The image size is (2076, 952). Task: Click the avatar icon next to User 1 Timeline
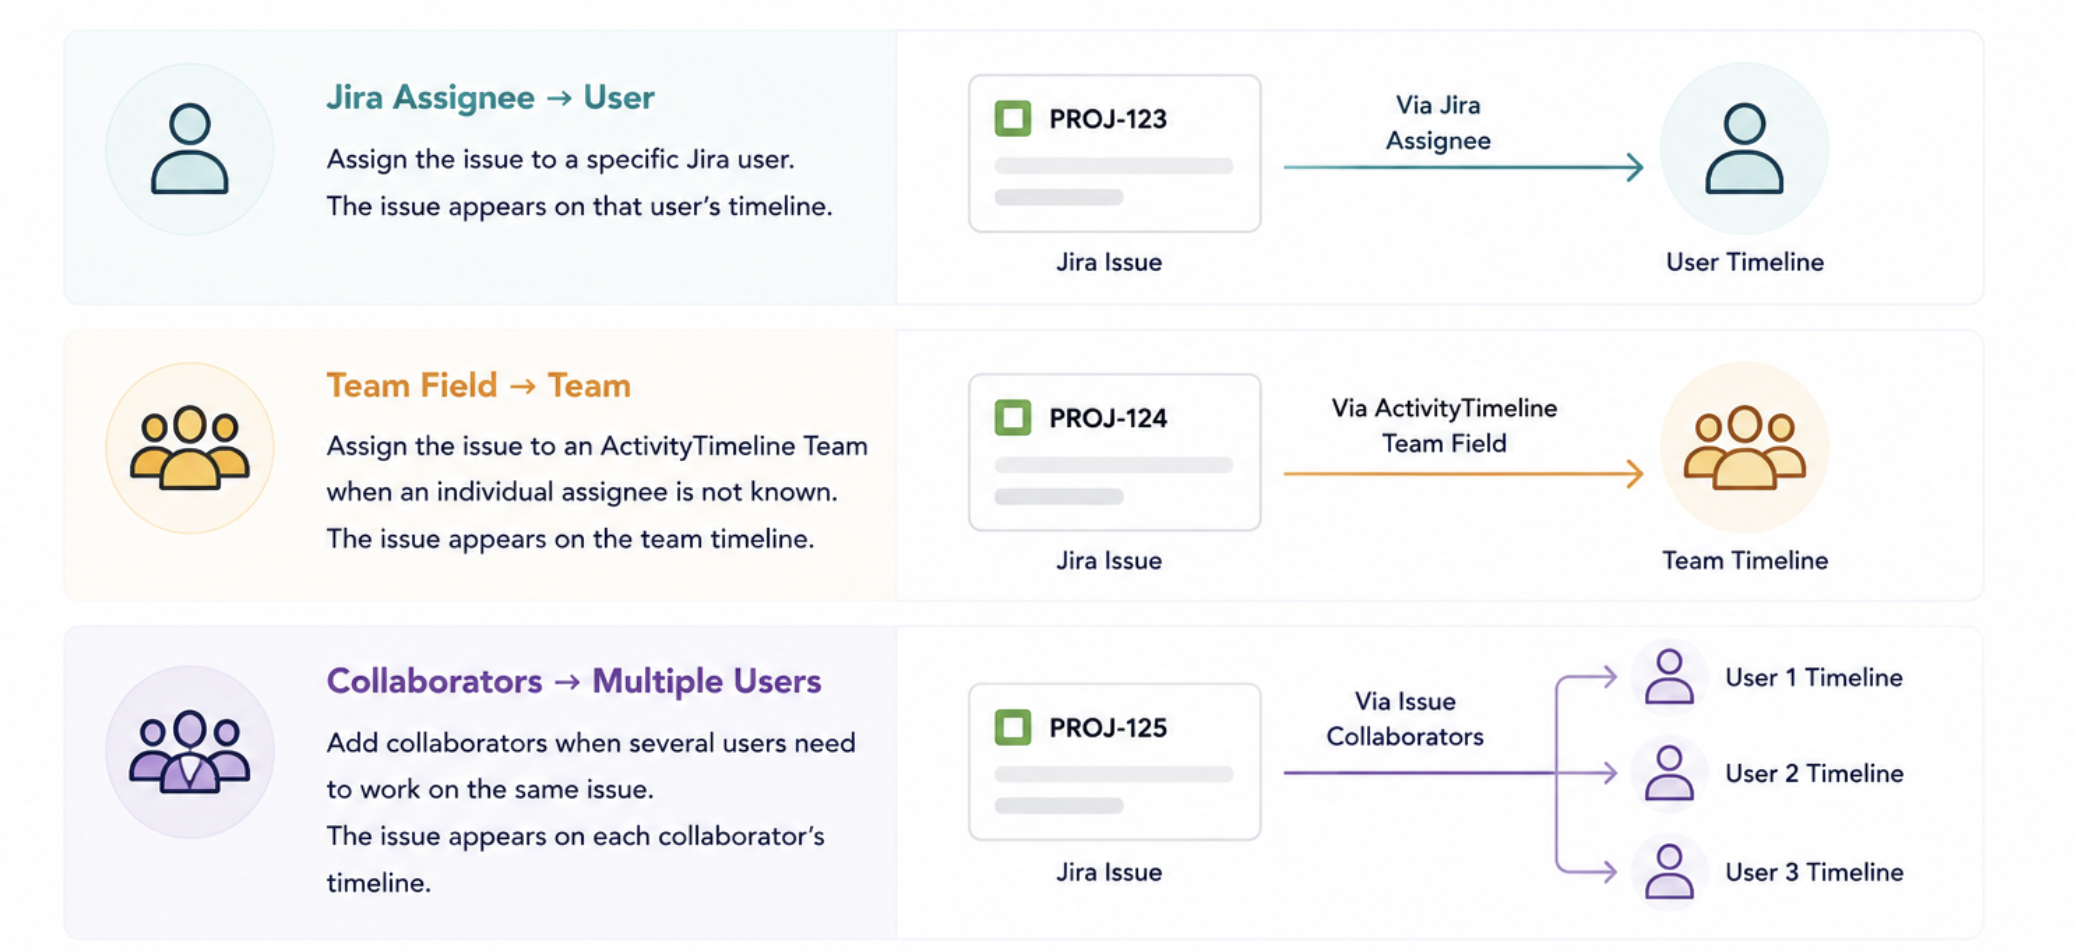click(x=1669, y=676)
